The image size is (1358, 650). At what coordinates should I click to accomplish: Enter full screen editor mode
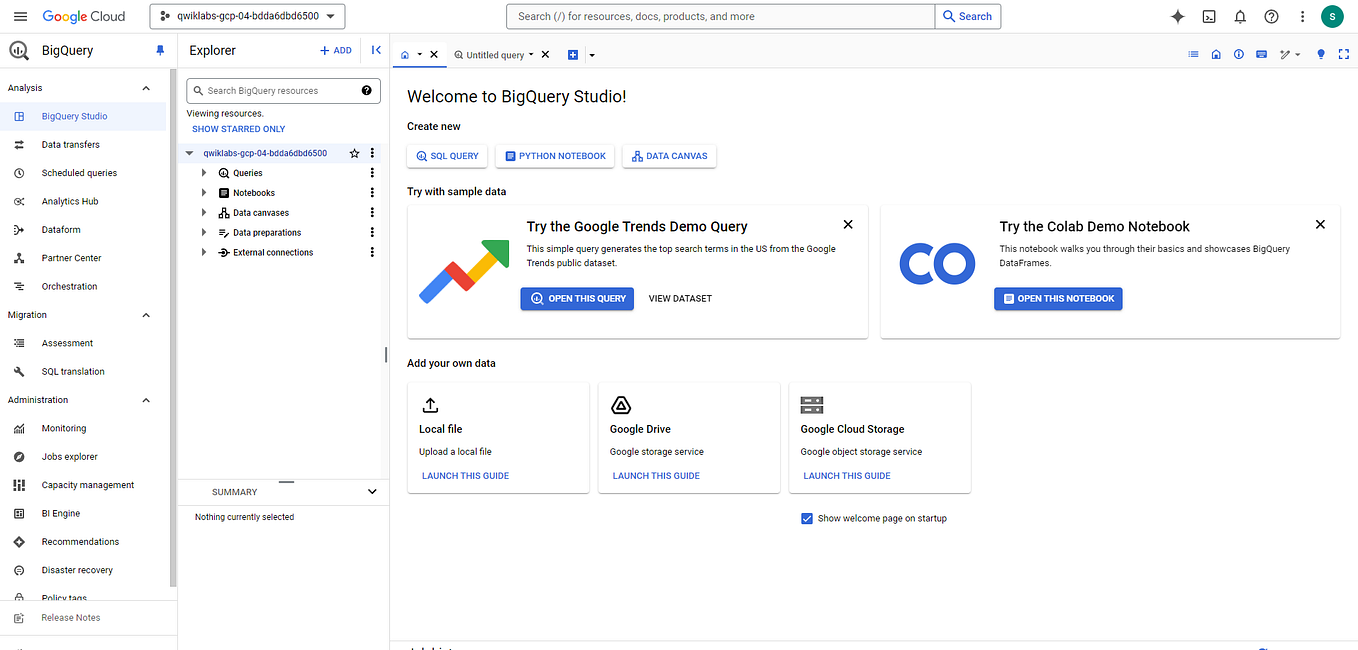1343,55
